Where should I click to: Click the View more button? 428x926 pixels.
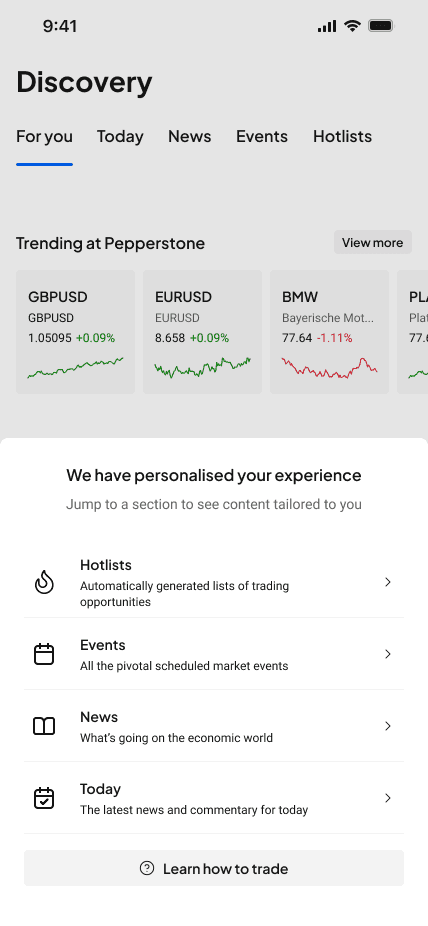click(373, 243)
